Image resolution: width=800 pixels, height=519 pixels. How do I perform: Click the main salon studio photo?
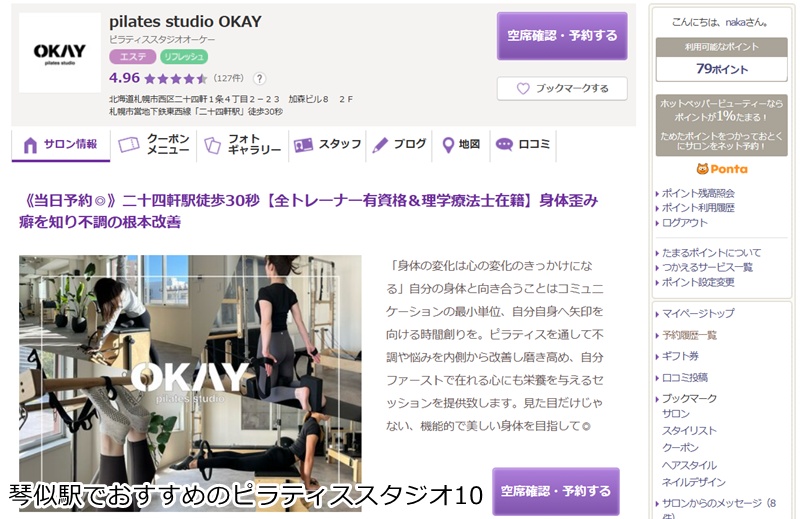coord(190,383)
